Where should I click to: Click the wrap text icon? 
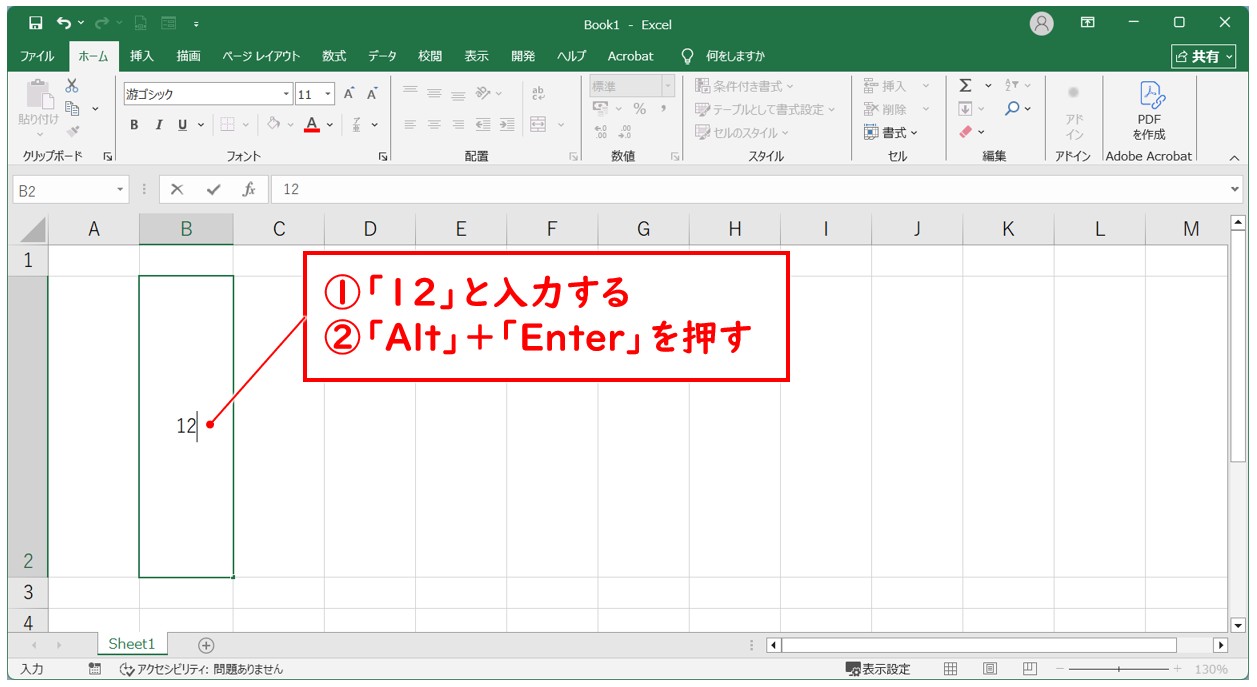pos(538,93)
